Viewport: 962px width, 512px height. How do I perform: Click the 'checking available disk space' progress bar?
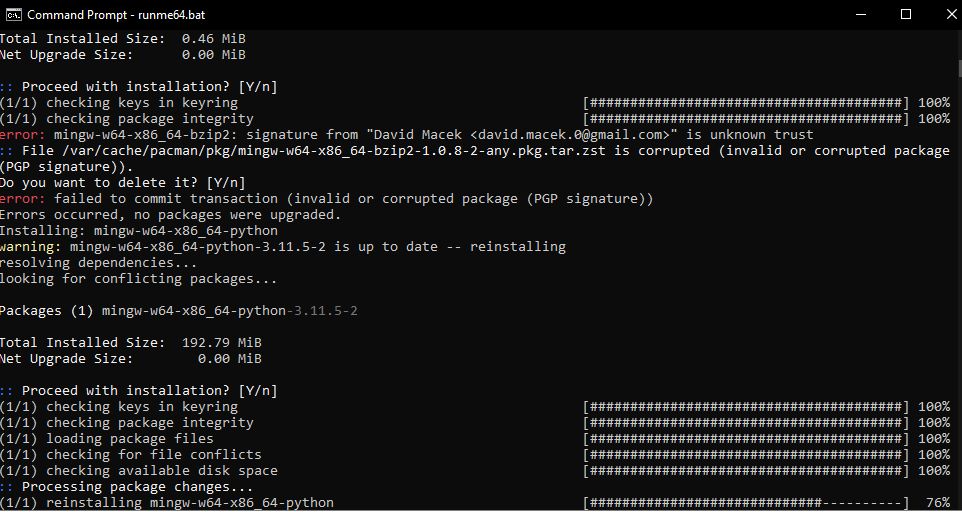[x=746, y=471]
